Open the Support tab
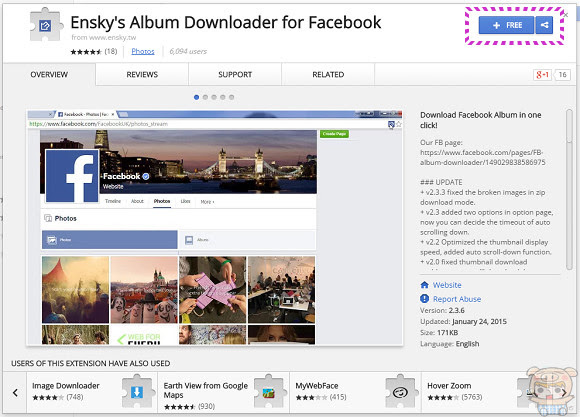The image size is (580, 417). [235, 74]
